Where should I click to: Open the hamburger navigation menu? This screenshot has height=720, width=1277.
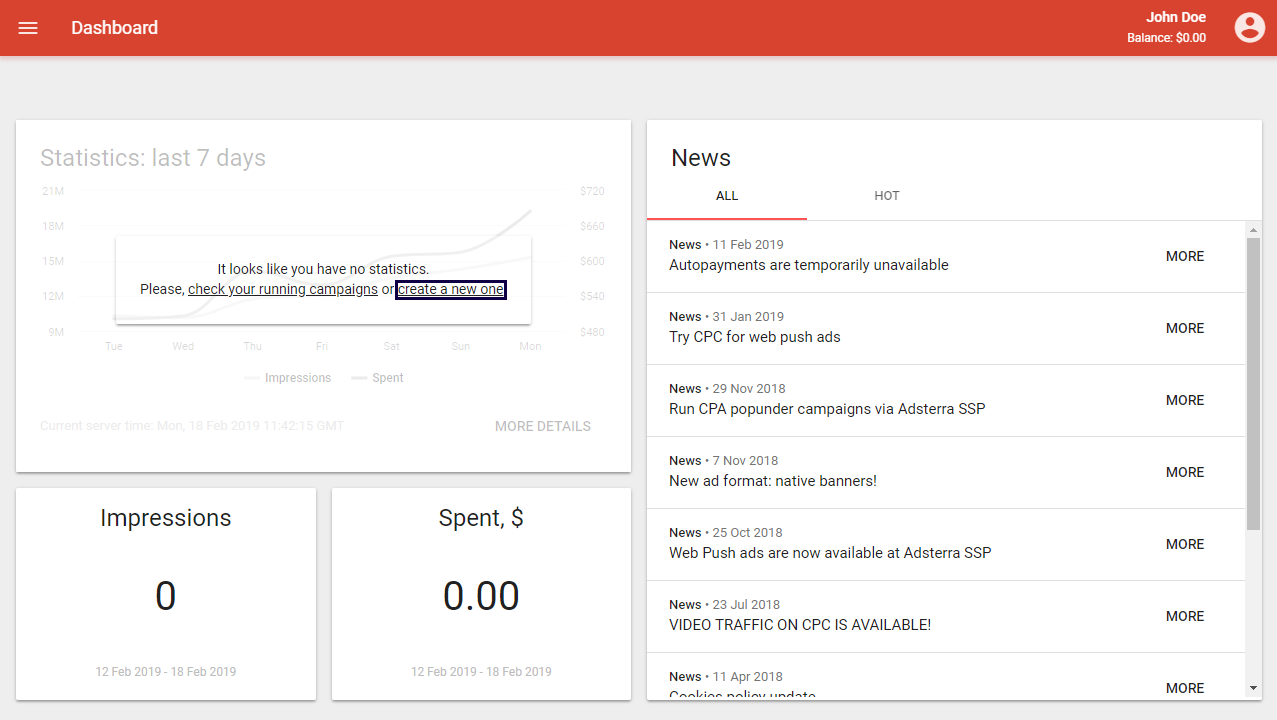click(x=28, y=28)
